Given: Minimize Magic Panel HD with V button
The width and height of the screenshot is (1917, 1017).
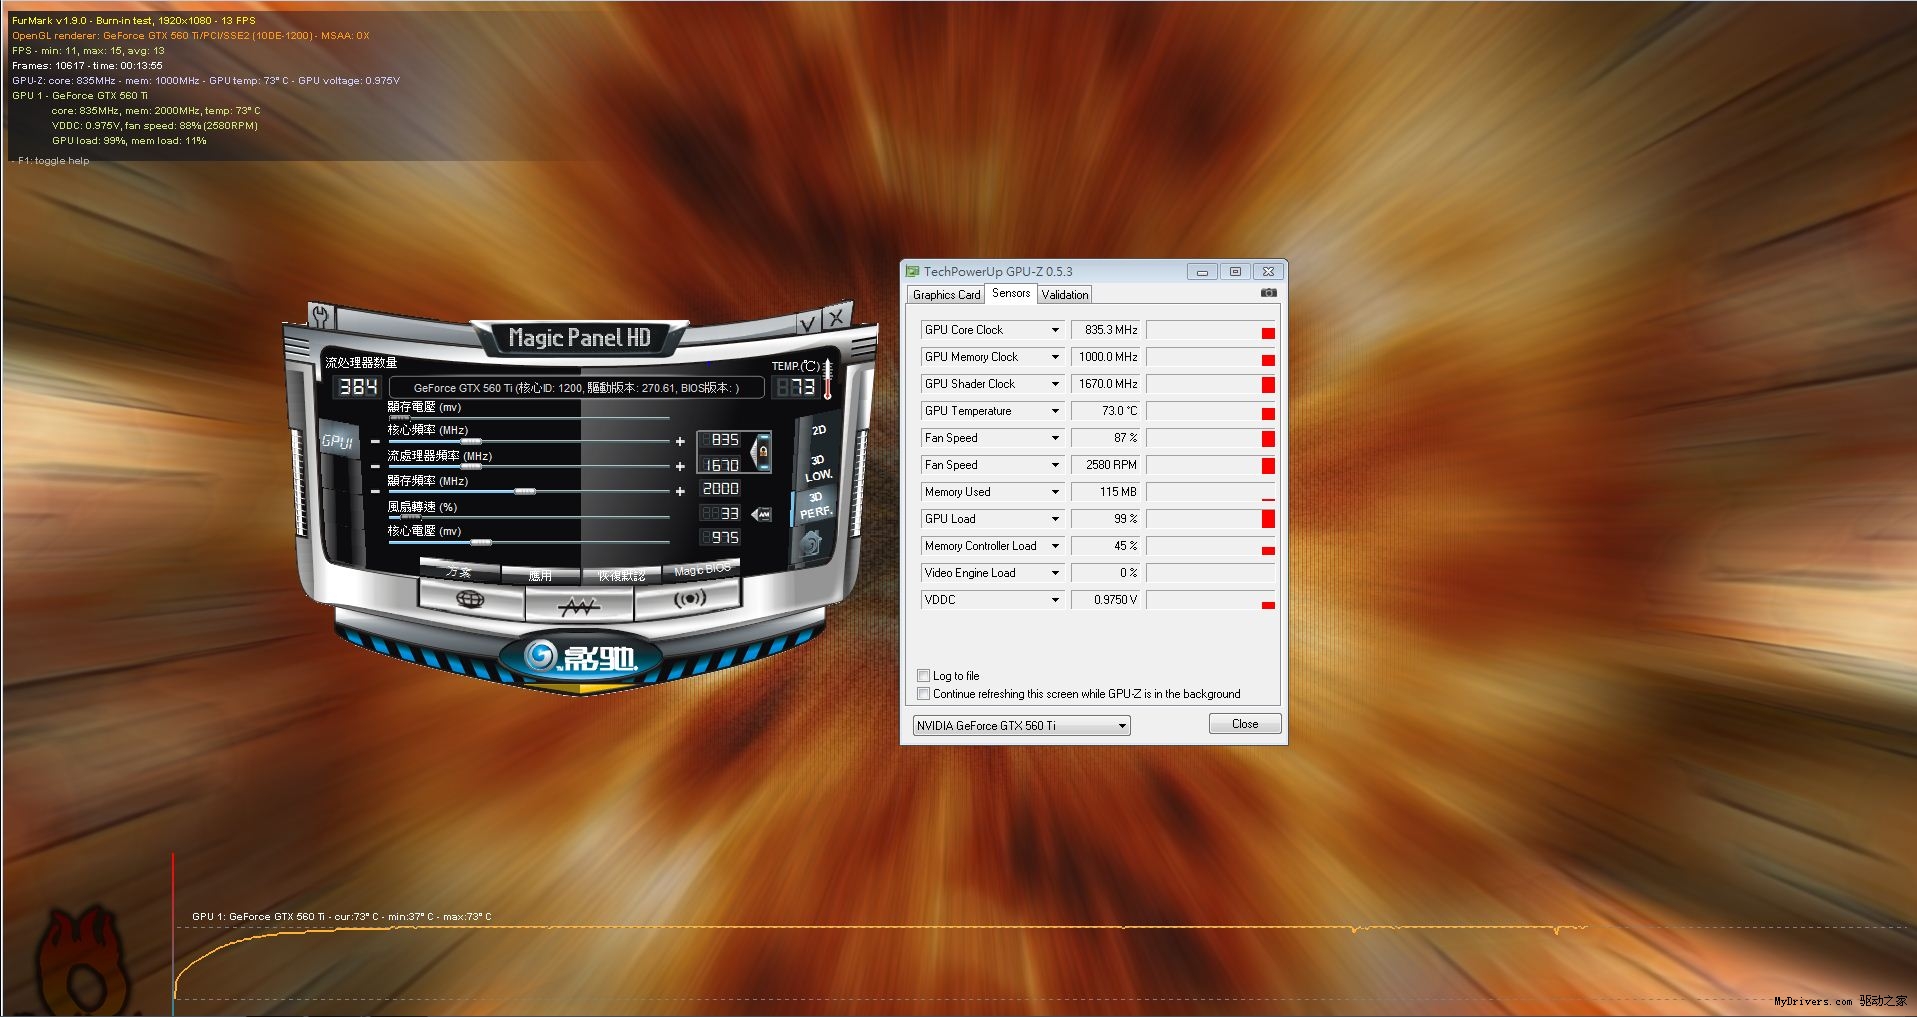Looking at the screenshot, I should [x=808, y=321].
